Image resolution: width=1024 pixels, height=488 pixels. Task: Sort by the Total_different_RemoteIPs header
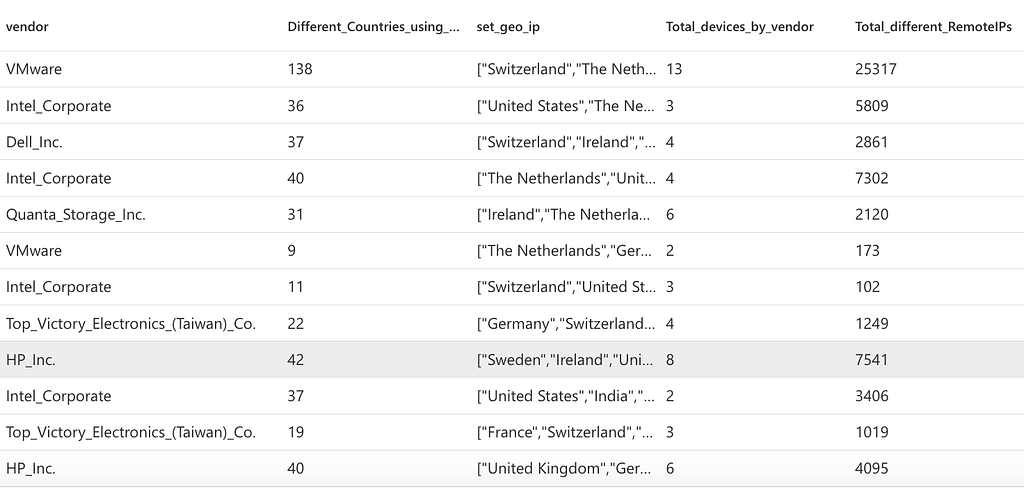[933, 27]
